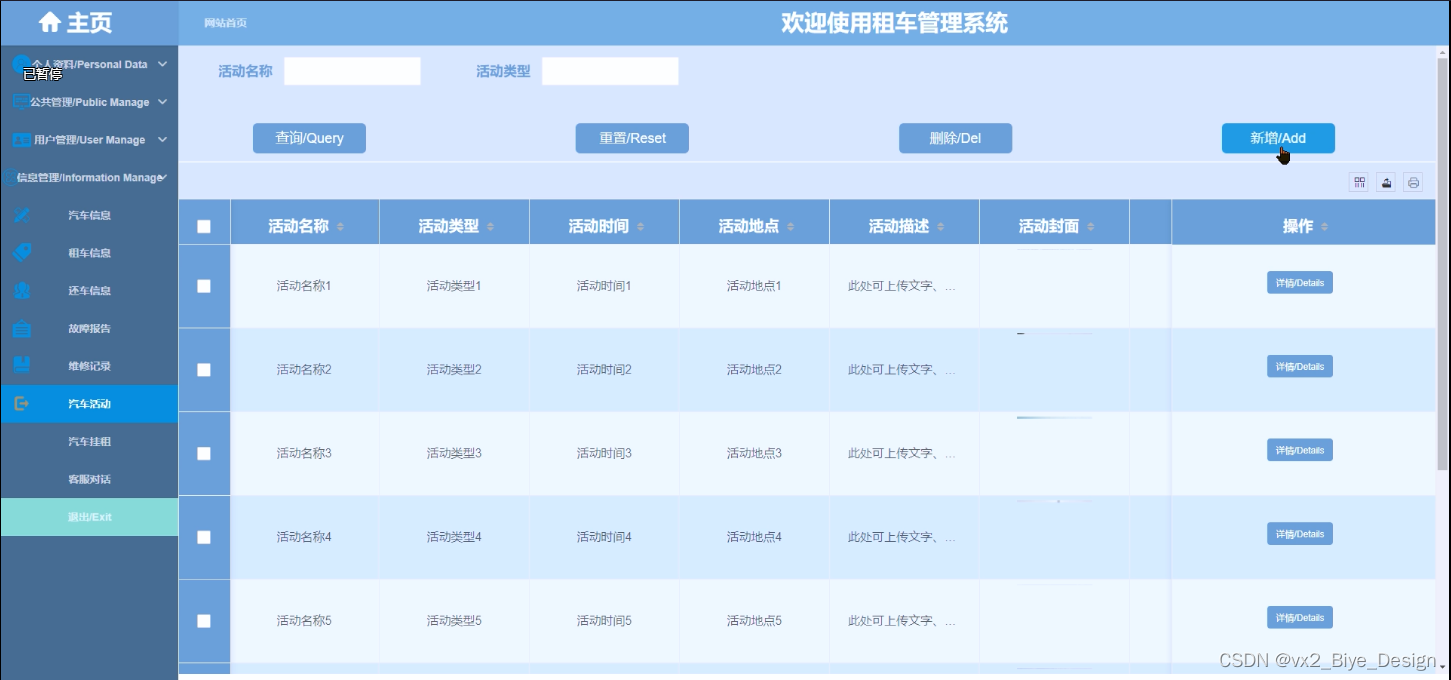Expand the Personal Data menu chevron
1451x680 pixels.
[x=162, y=64]
